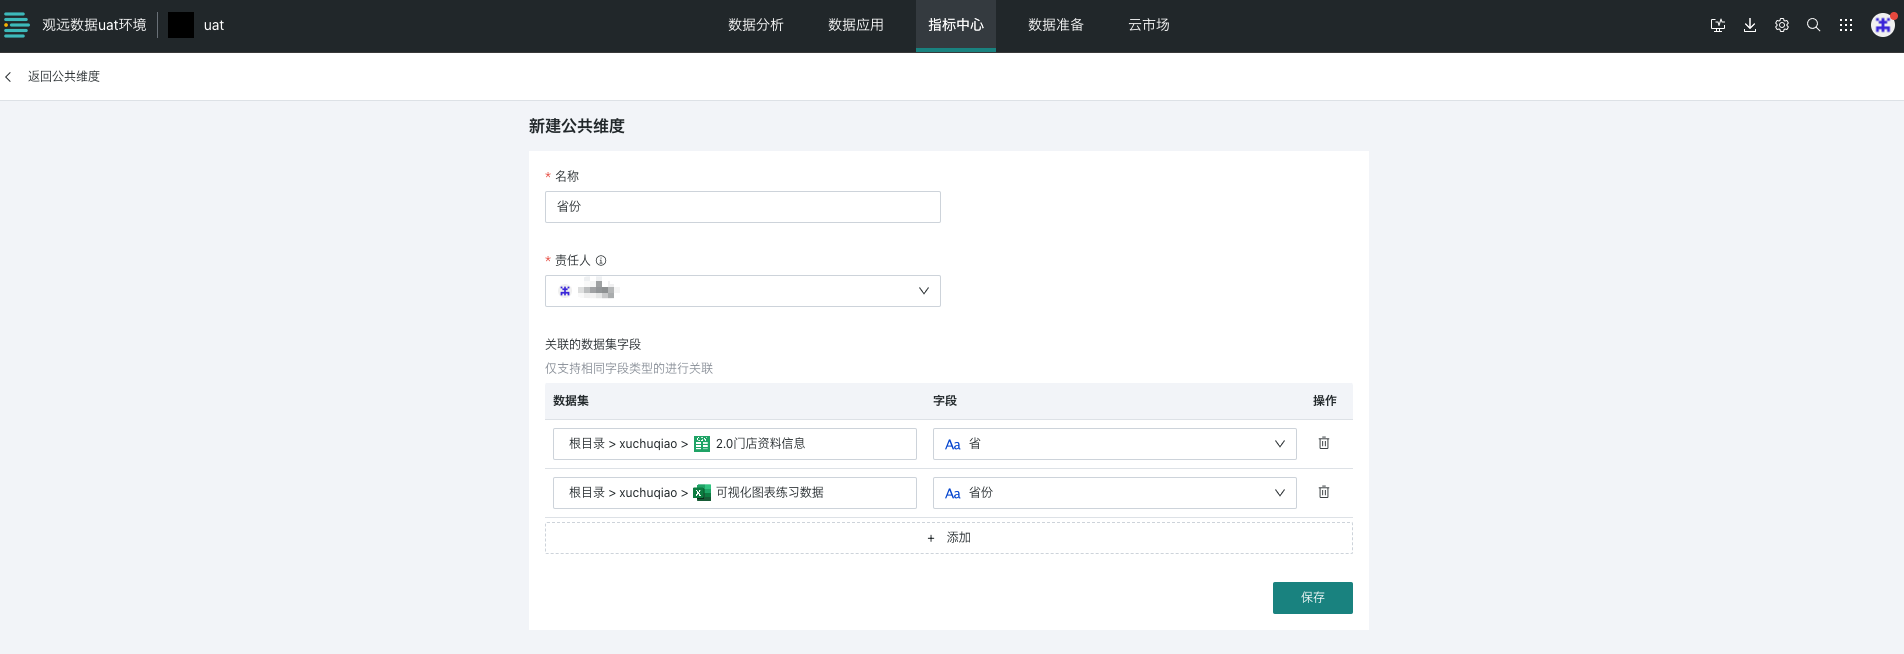
Task: Select the 指标中心 tab
Action: coord(956,25)
